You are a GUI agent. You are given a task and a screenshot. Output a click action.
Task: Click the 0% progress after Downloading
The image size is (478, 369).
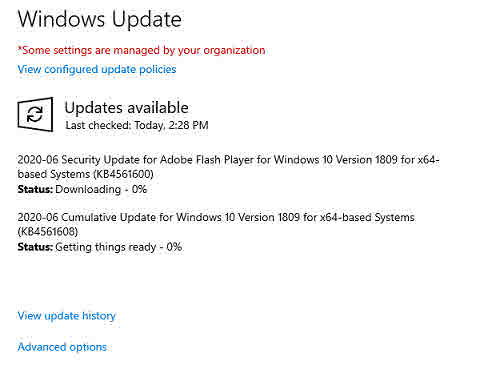[139, 189]
